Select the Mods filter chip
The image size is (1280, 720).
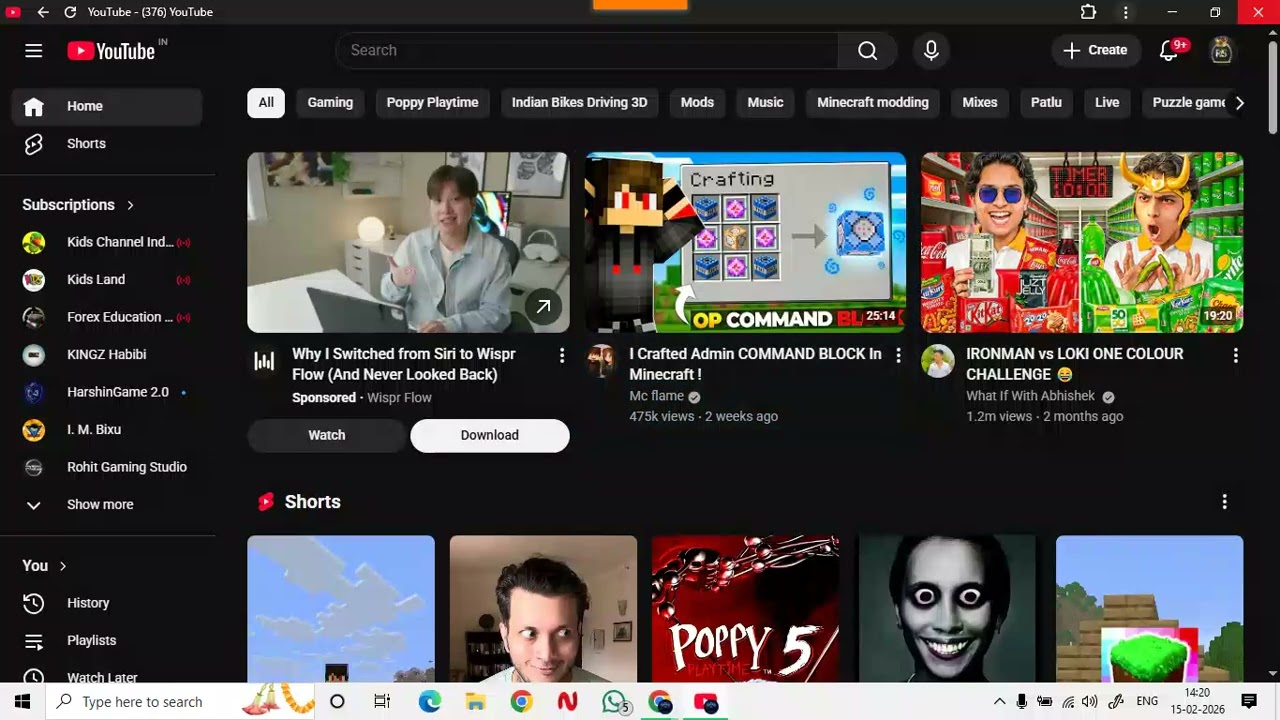pyautogui.click(x=697, y=103)
